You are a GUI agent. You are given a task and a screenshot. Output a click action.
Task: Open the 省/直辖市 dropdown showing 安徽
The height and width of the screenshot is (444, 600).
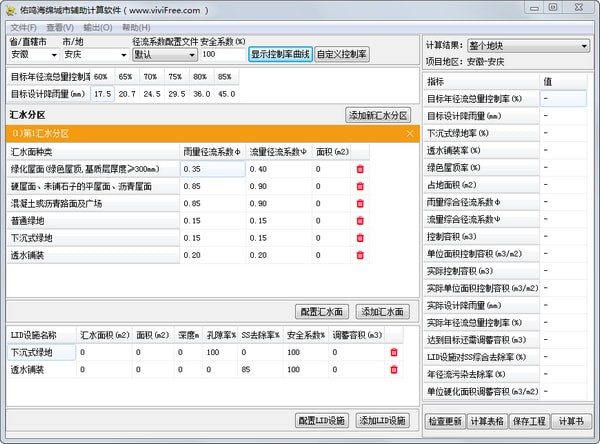[33, 55]
